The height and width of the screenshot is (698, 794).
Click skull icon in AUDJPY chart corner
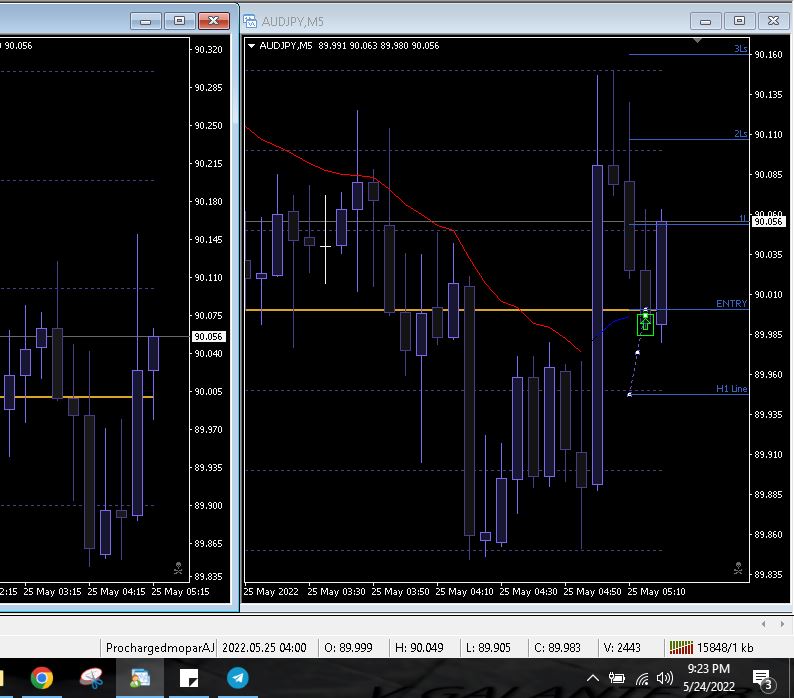(738, 568)
